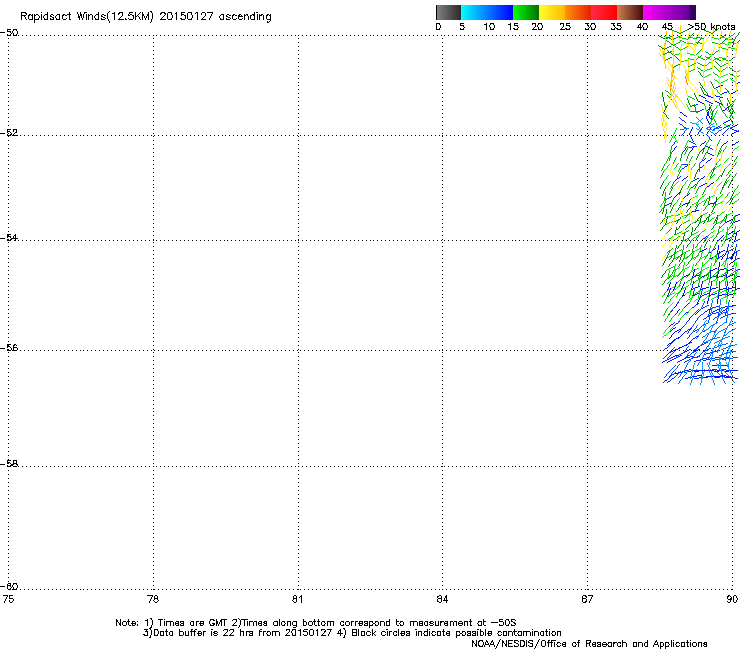740x650 pixels.
Task: Click the legend value '25'
Action: pos(565,27)
